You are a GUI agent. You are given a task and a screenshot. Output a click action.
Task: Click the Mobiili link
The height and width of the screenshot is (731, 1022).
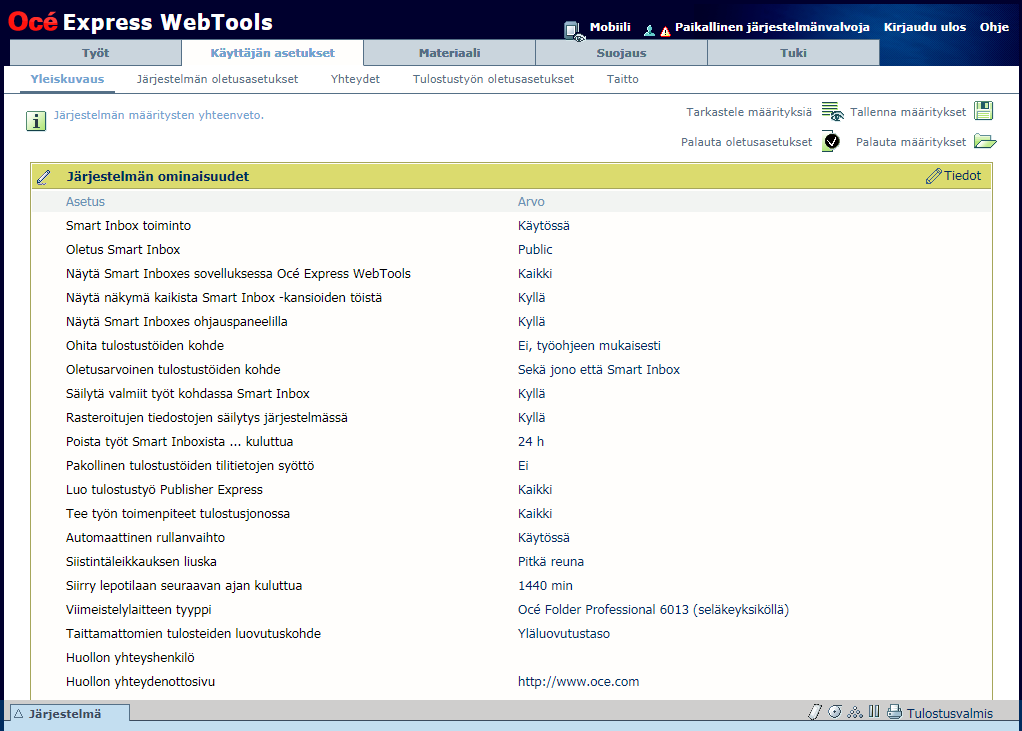(610, 27)
